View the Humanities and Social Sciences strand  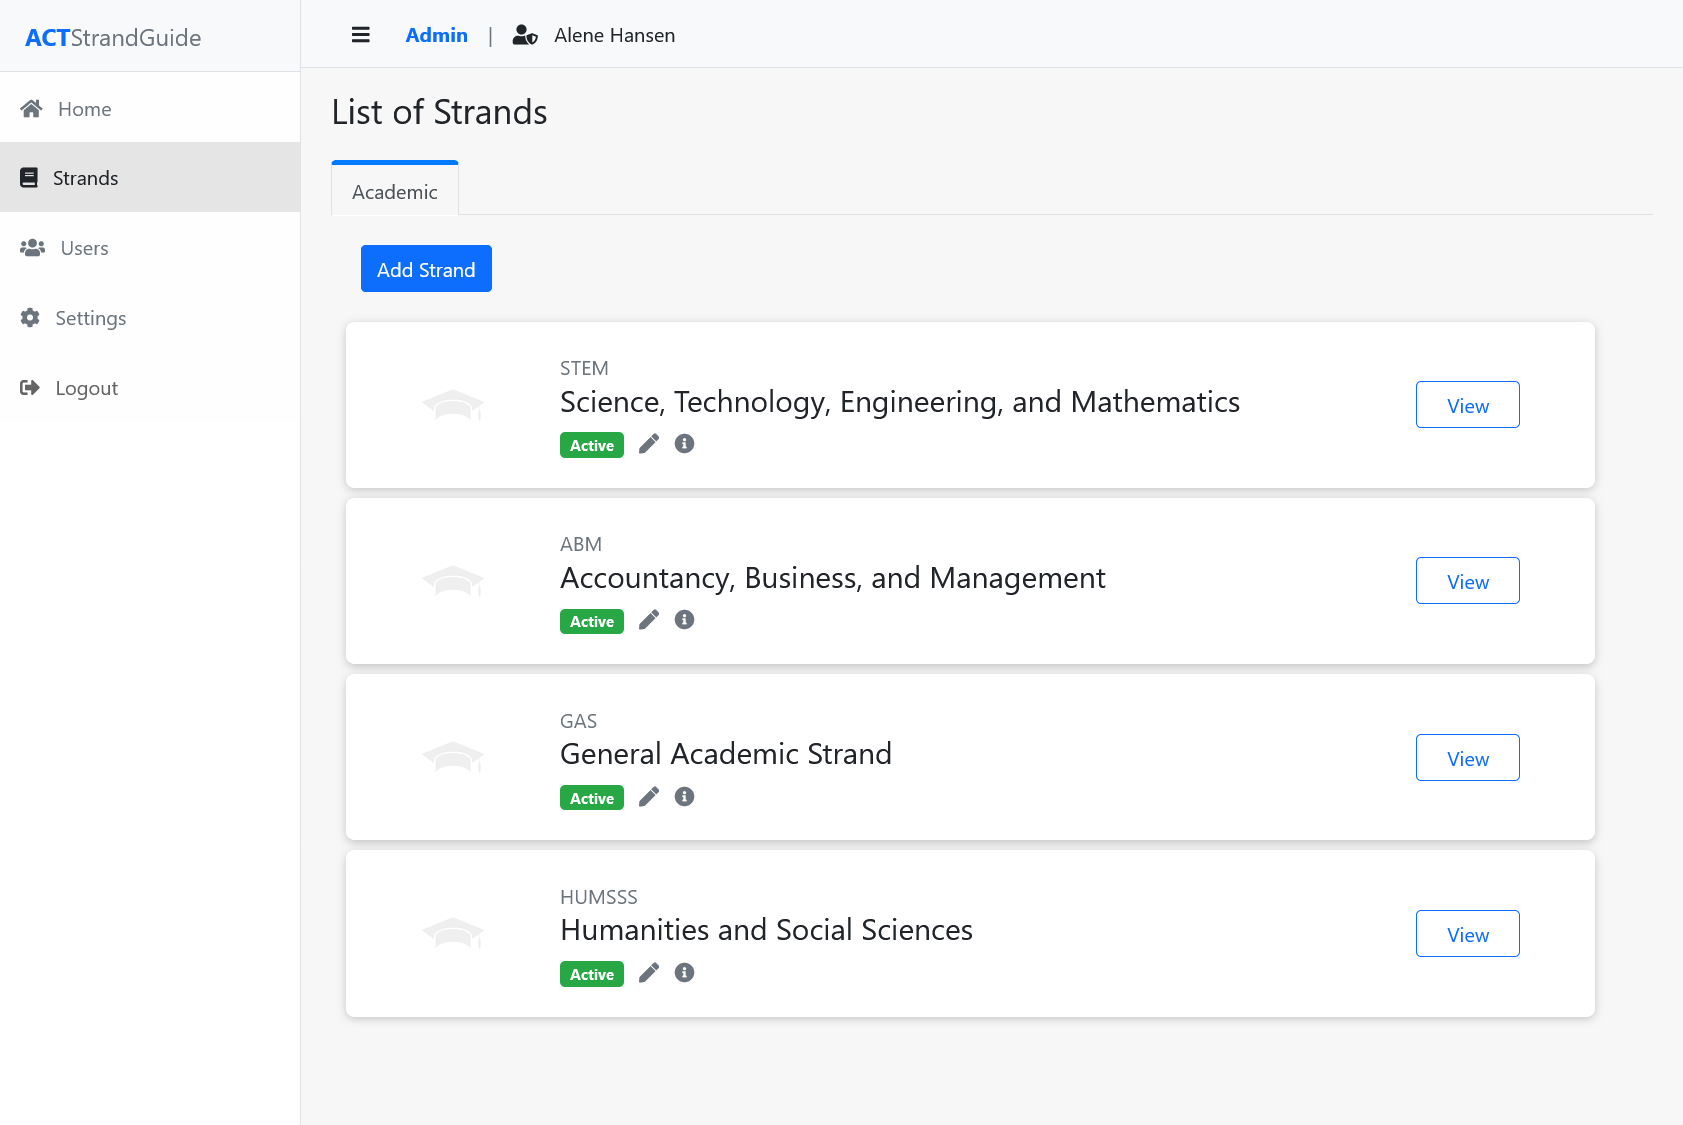(1467, 934)
